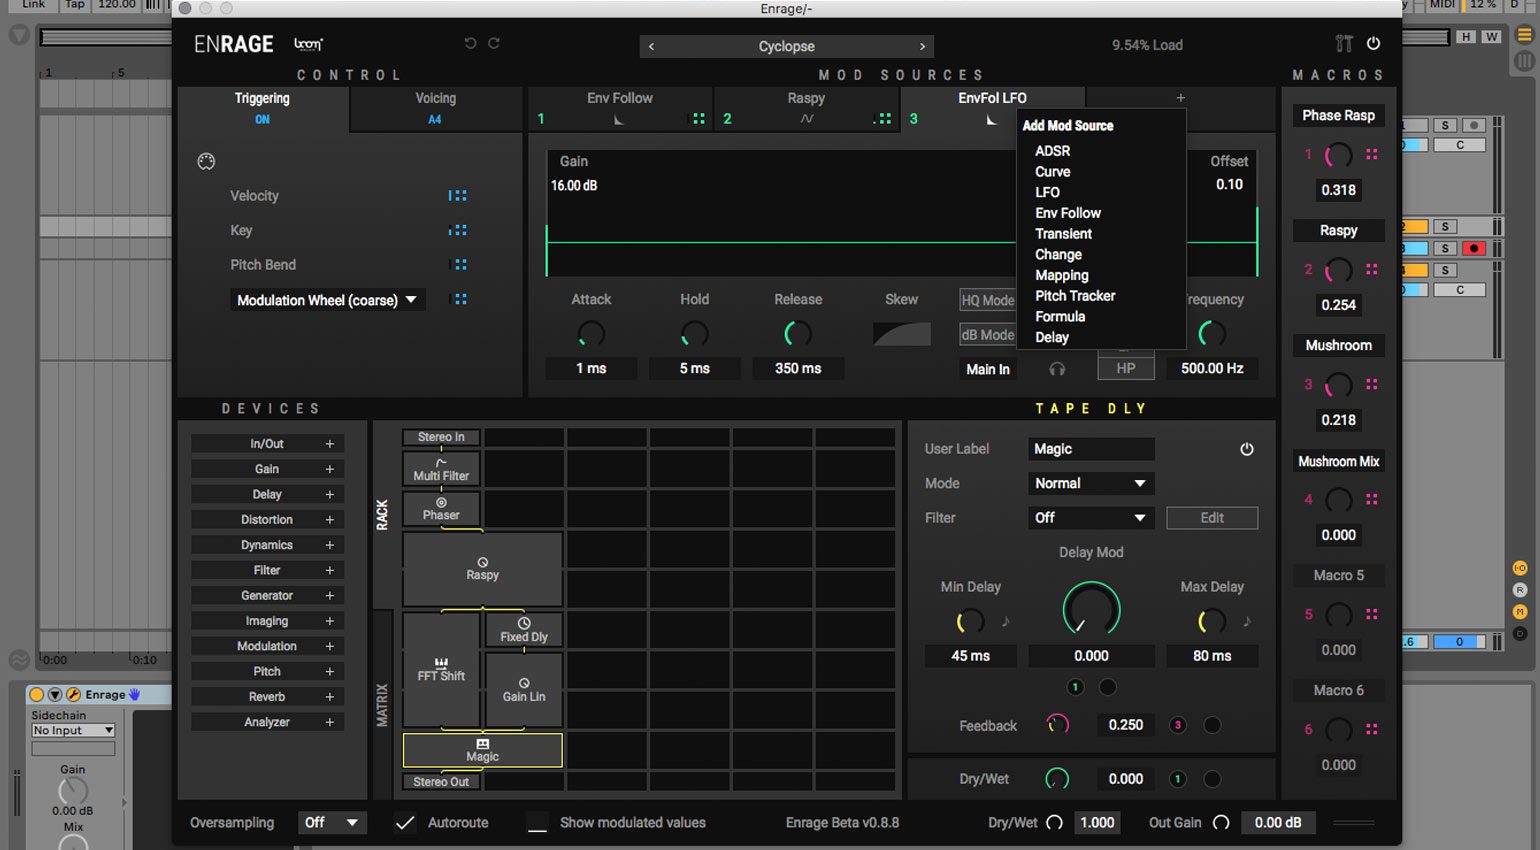
Task: Choose ADSR from Add Mod Source menu
Action: 1052,151
